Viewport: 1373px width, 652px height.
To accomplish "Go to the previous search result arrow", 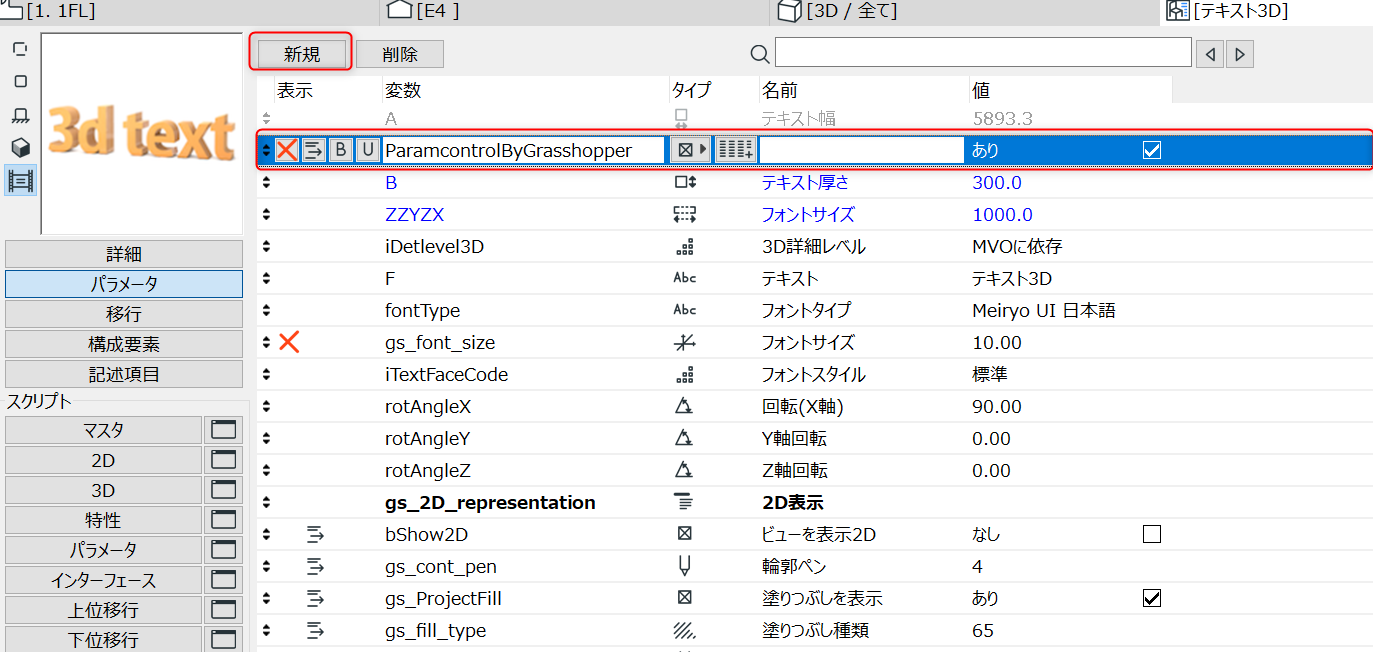I will coord(1210,54).
